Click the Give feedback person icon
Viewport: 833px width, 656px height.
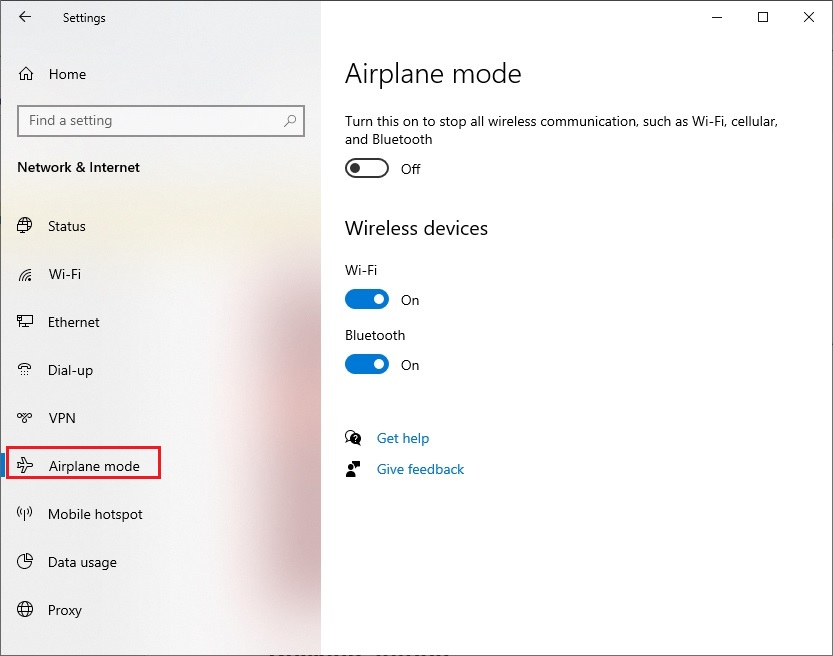[x=353, y=469]
